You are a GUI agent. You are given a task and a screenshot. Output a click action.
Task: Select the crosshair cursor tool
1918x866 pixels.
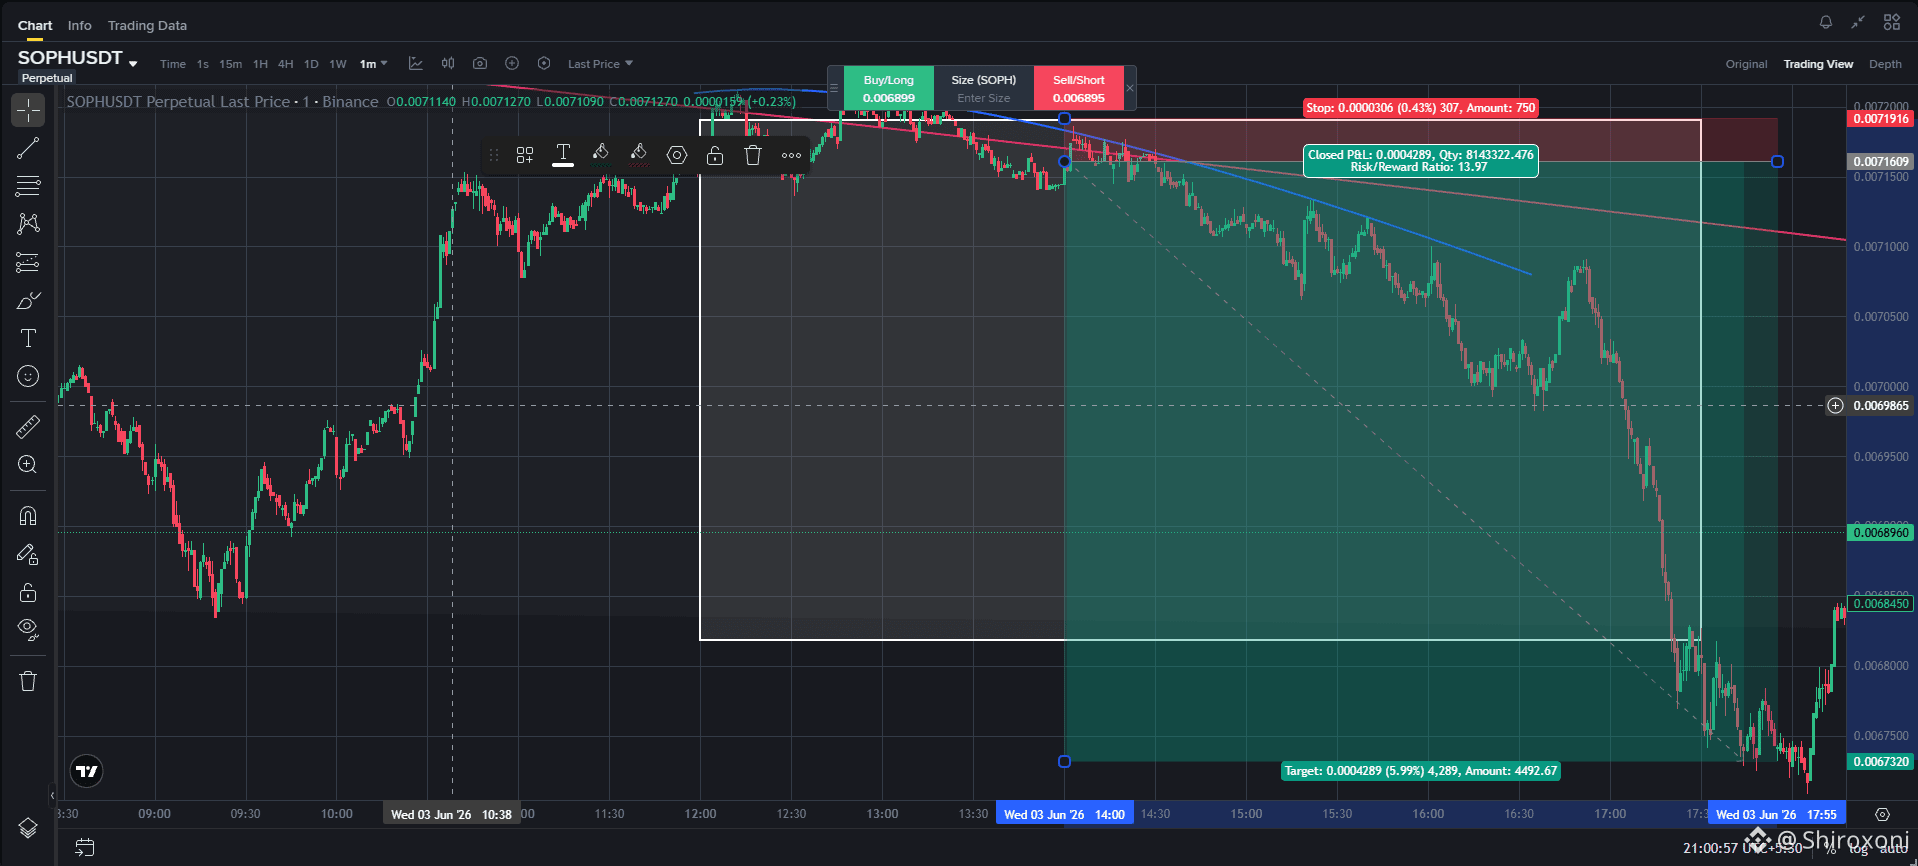tap(28, 110)
